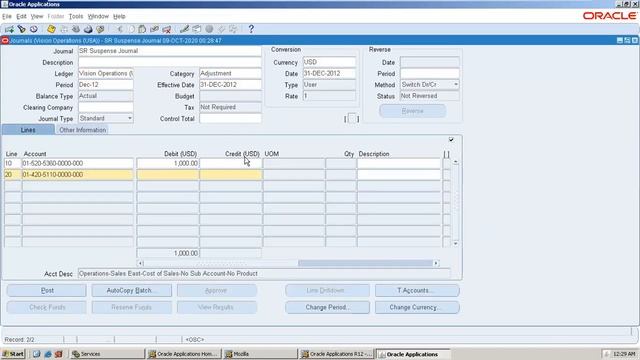Click the New record toolbar icon
Screen dimensions: 640x360
[9, 29]
